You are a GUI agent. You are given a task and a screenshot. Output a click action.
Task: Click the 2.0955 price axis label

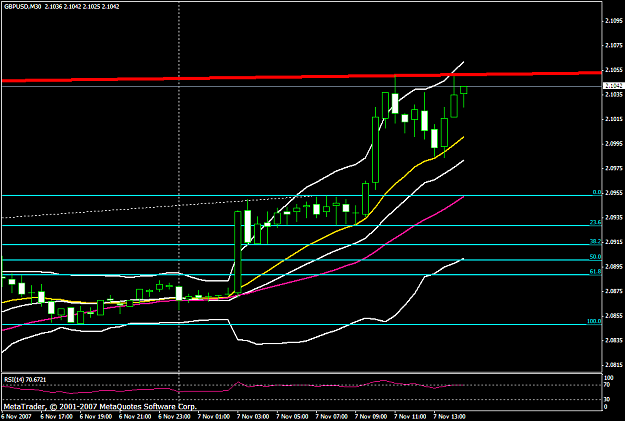(614, 193)
